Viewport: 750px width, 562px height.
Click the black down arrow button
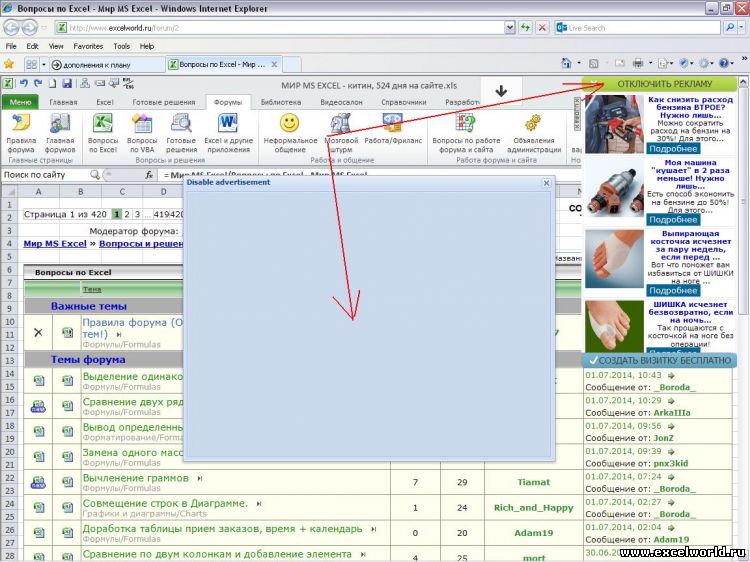tap(501, 90)
